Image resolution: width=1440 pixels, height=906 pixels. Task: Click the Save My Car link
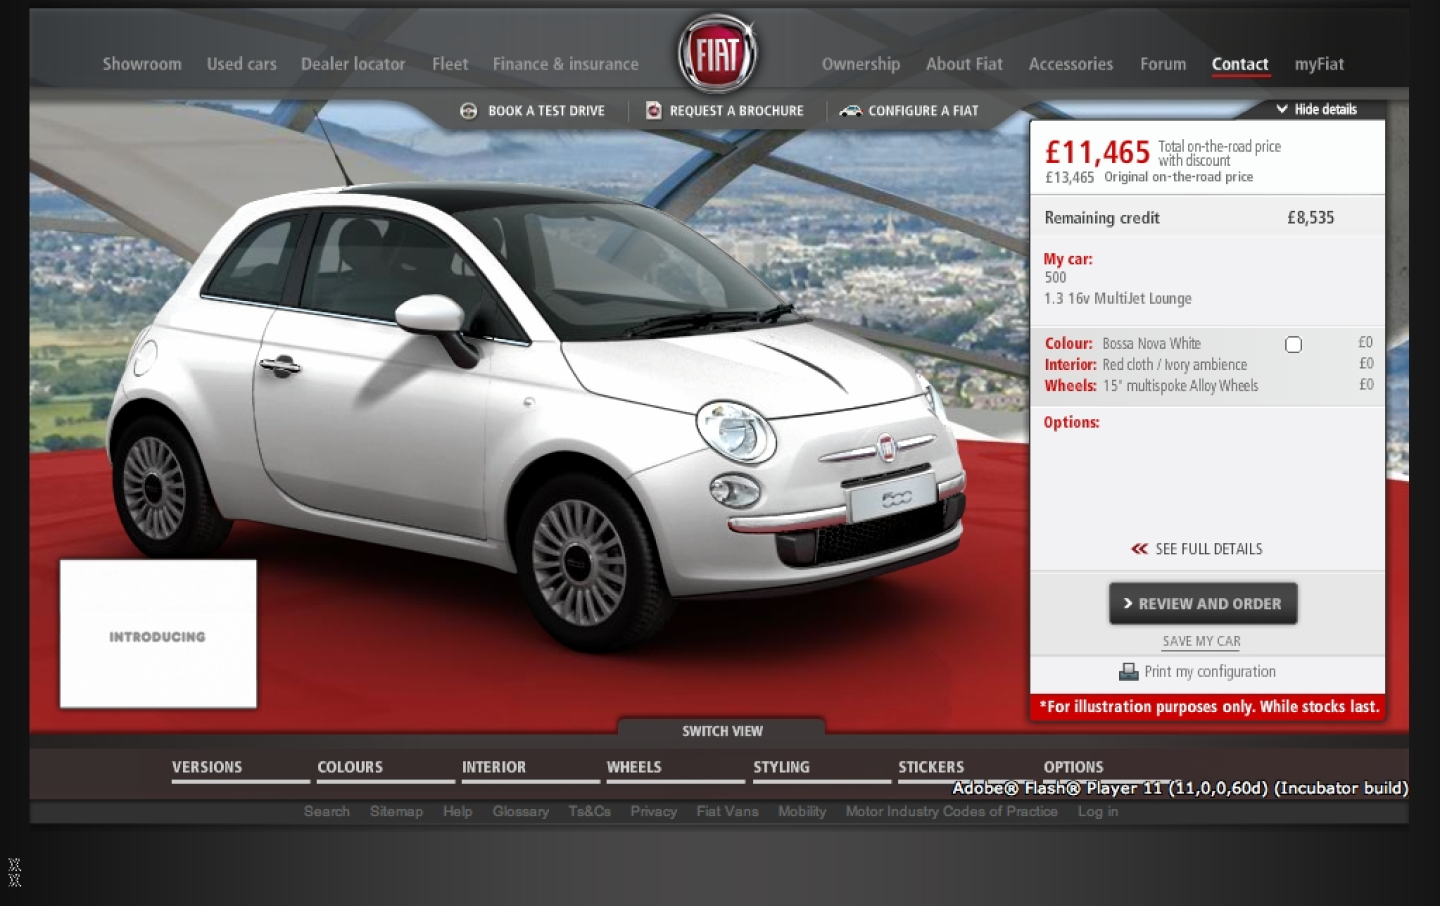pyautogui.click(x=1201, y=642)
